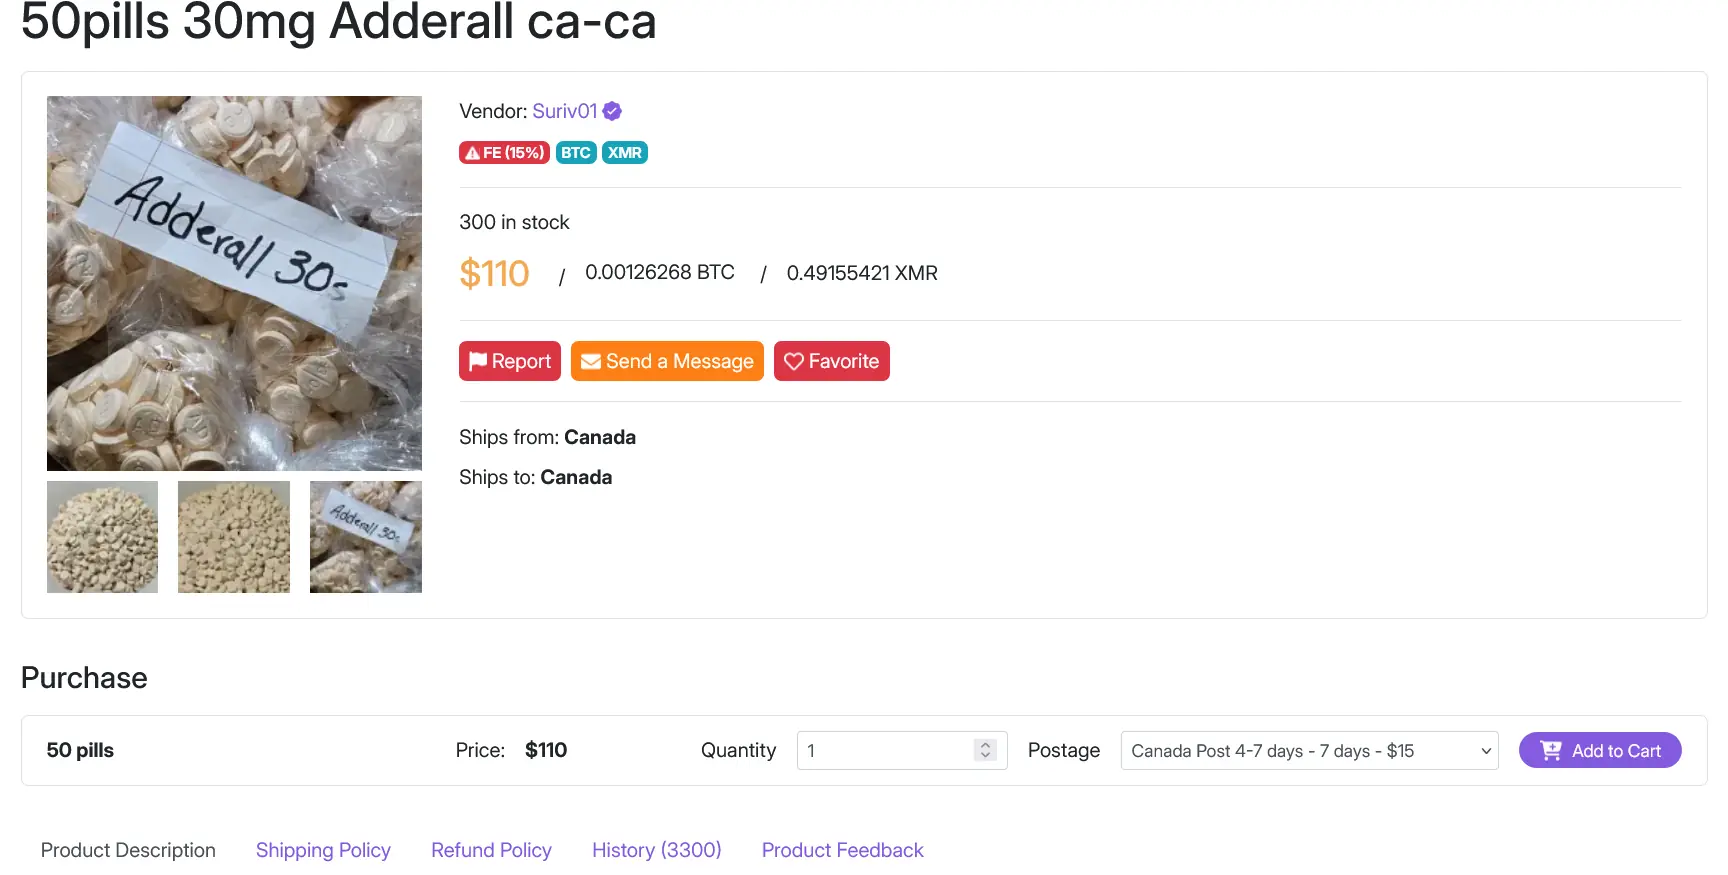Click the verified badge next to Suriv01

tap(612, 111)
